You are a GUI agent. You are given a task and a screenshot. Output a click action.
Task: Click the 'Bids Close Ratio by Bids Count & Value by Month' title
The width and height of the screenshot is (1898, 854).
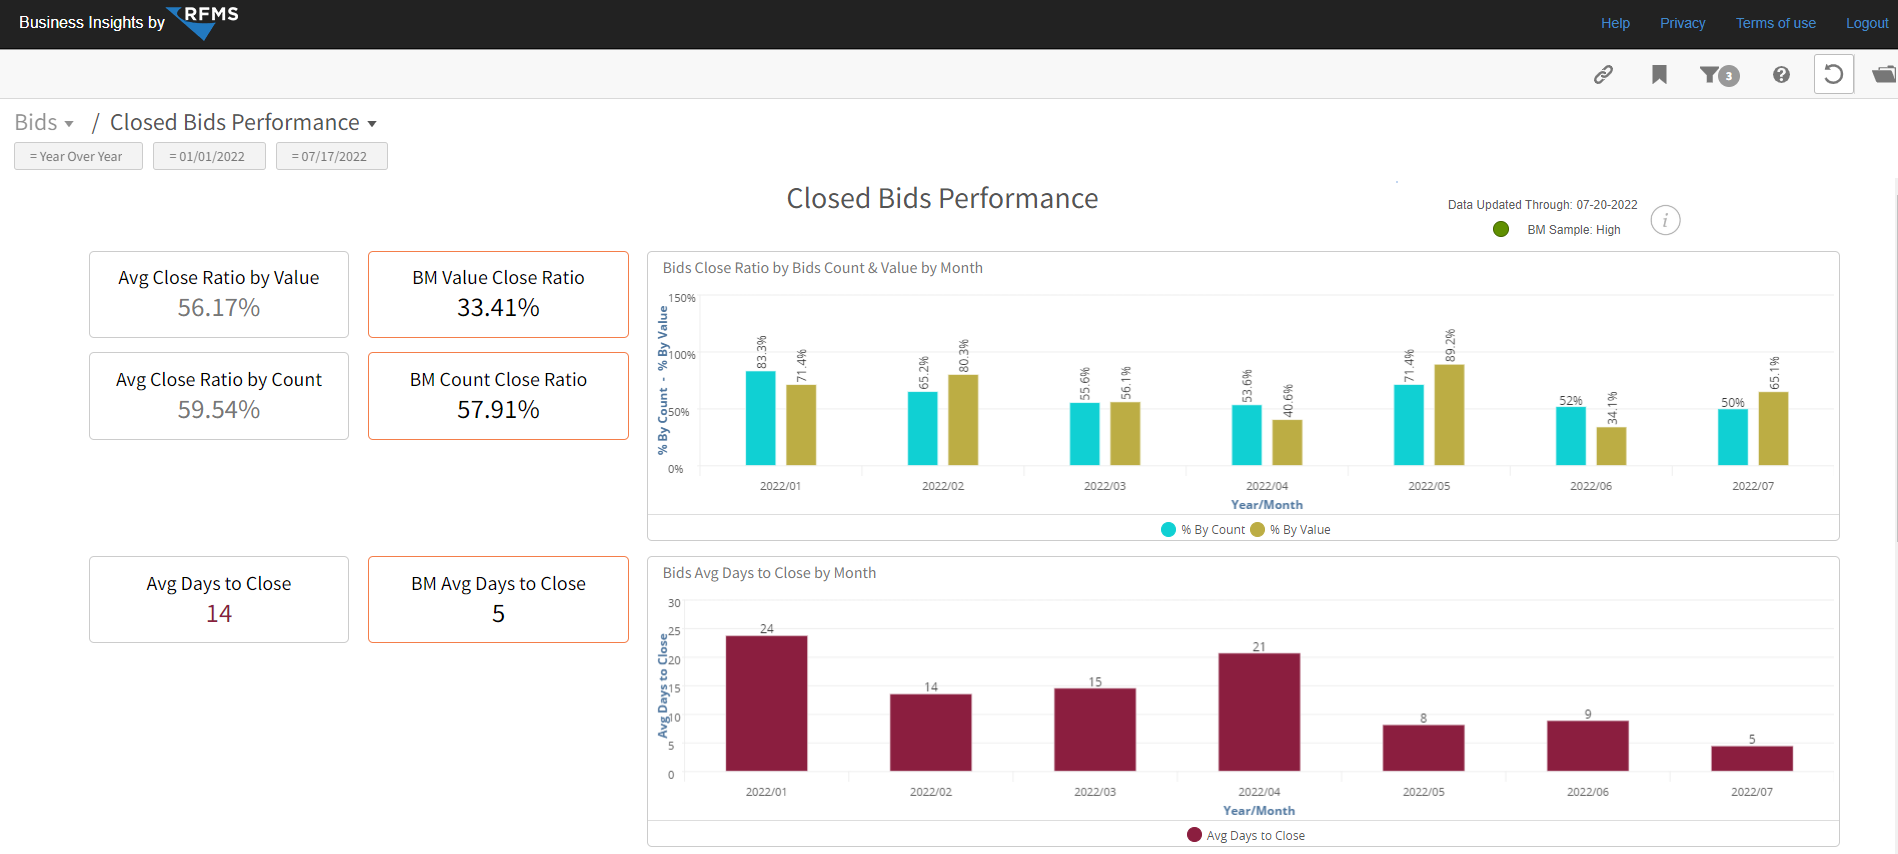[822, 268]
